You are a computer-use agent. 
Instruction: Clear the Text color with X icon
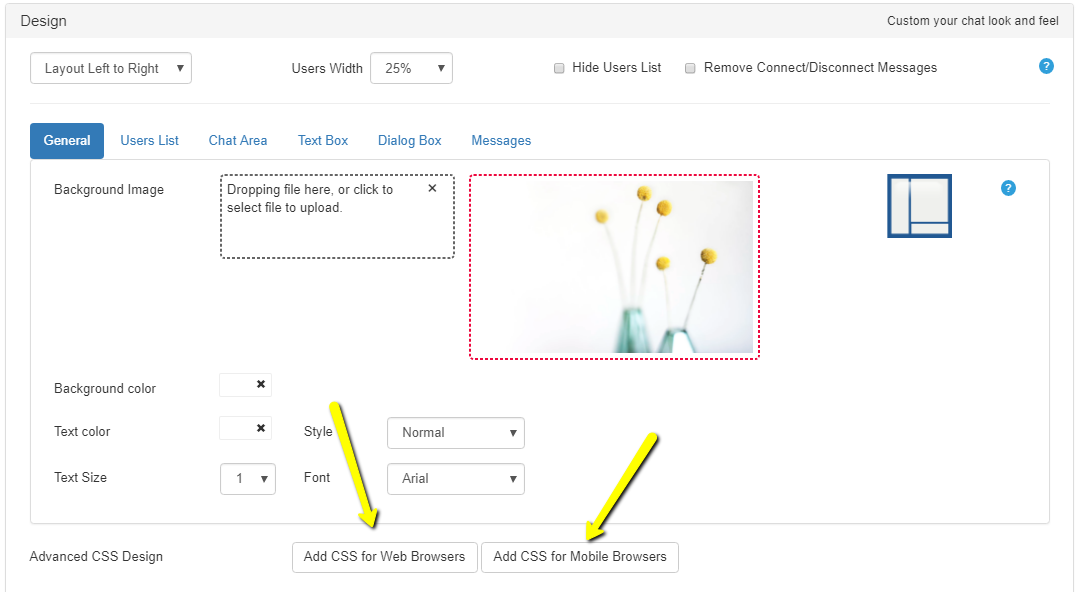pyautogui.click(x=261, y=428)
